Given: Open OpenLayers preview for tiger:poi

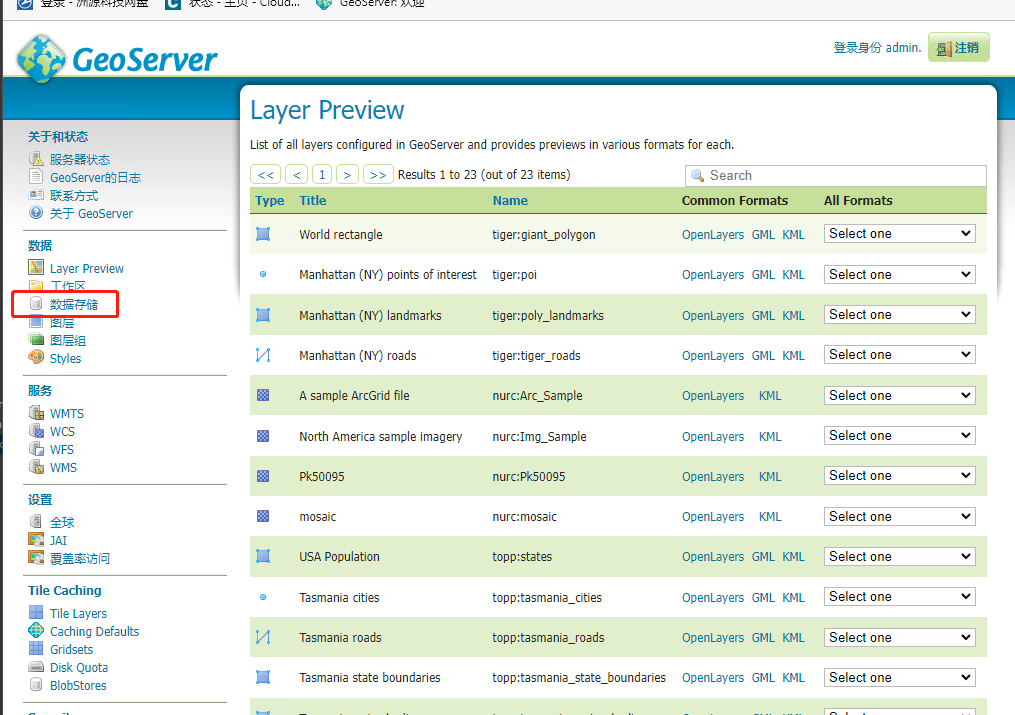Looking at the screenshot, I should [712, 275].
